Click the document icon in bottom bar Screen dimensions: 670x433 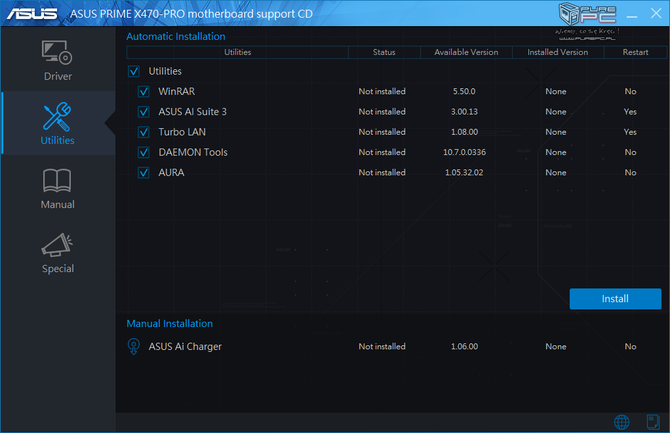tap(653, 422)
